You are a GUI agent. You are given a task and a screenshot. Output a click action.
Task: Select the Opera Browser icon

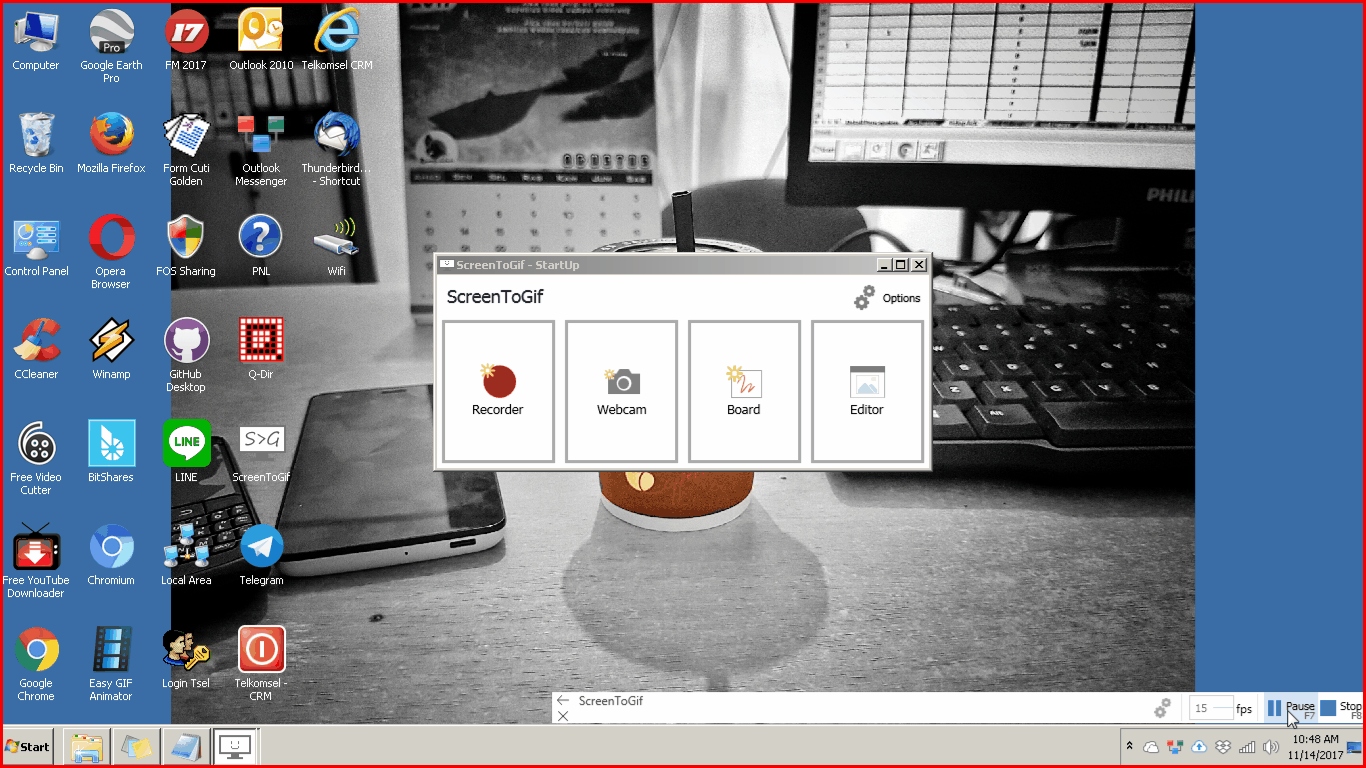click(x=111, y=253)
